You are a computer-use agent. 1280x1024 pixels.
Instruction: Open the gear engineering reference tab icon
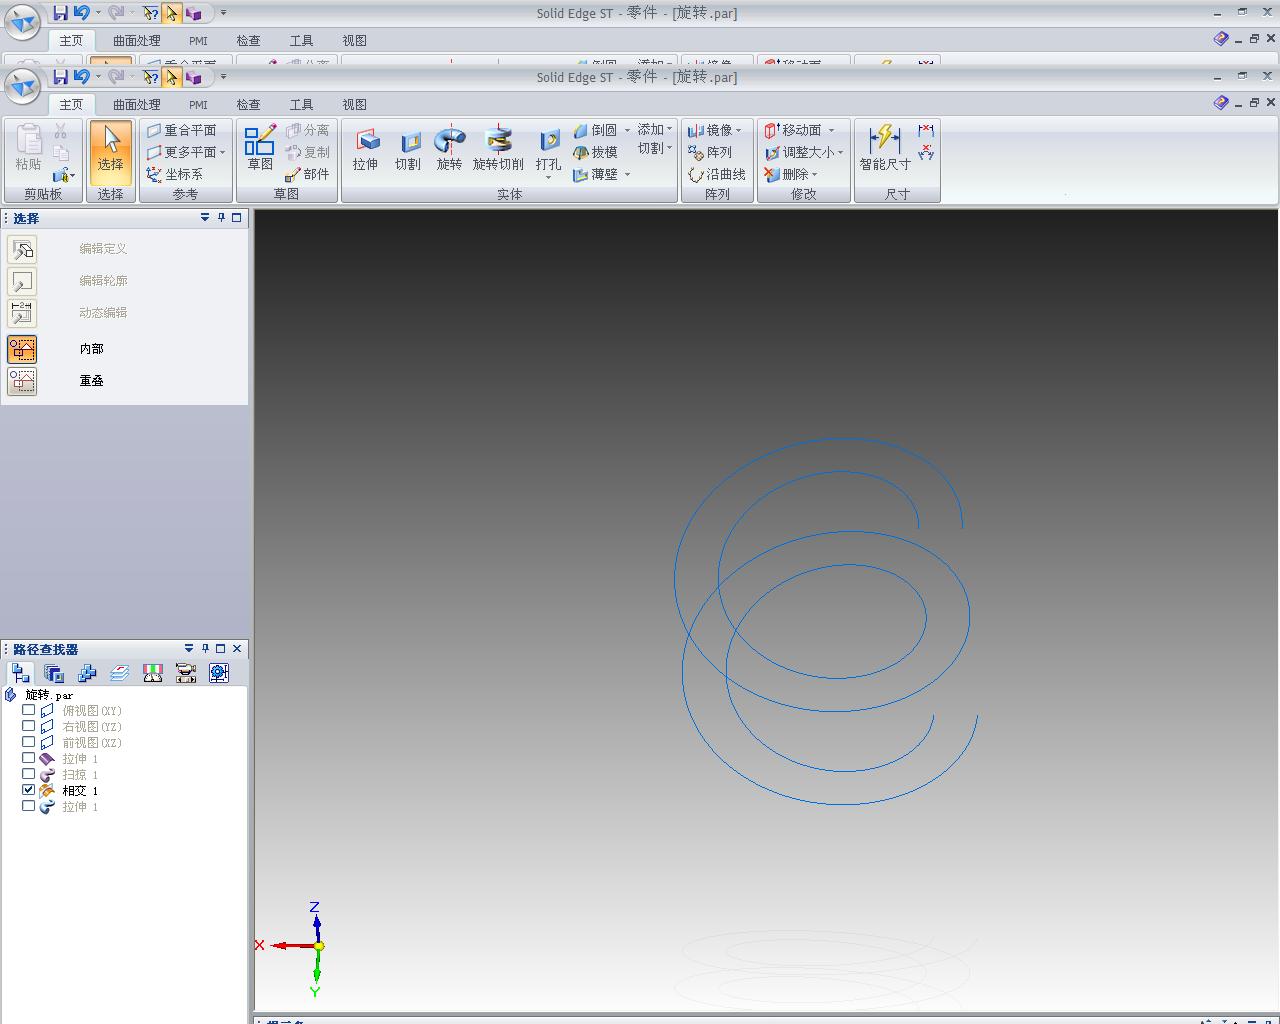[219, 673]
